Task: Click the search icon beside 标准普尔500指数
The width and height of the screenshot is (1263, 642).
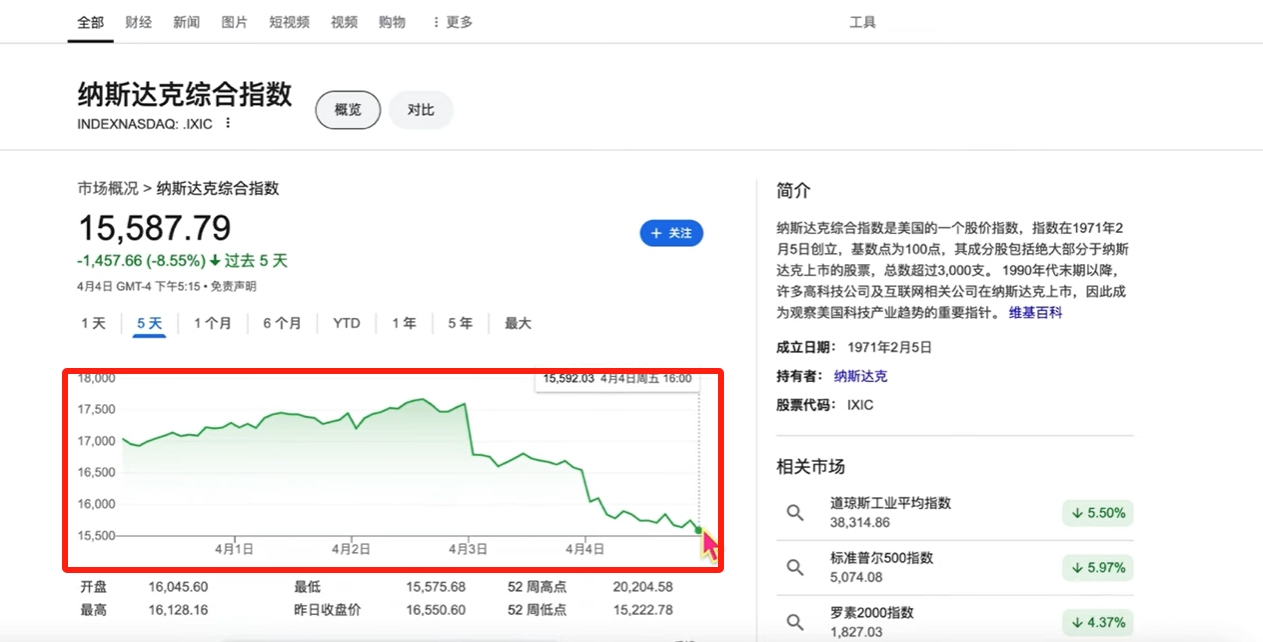Action: pyautogui.click(x=795, y=567)
